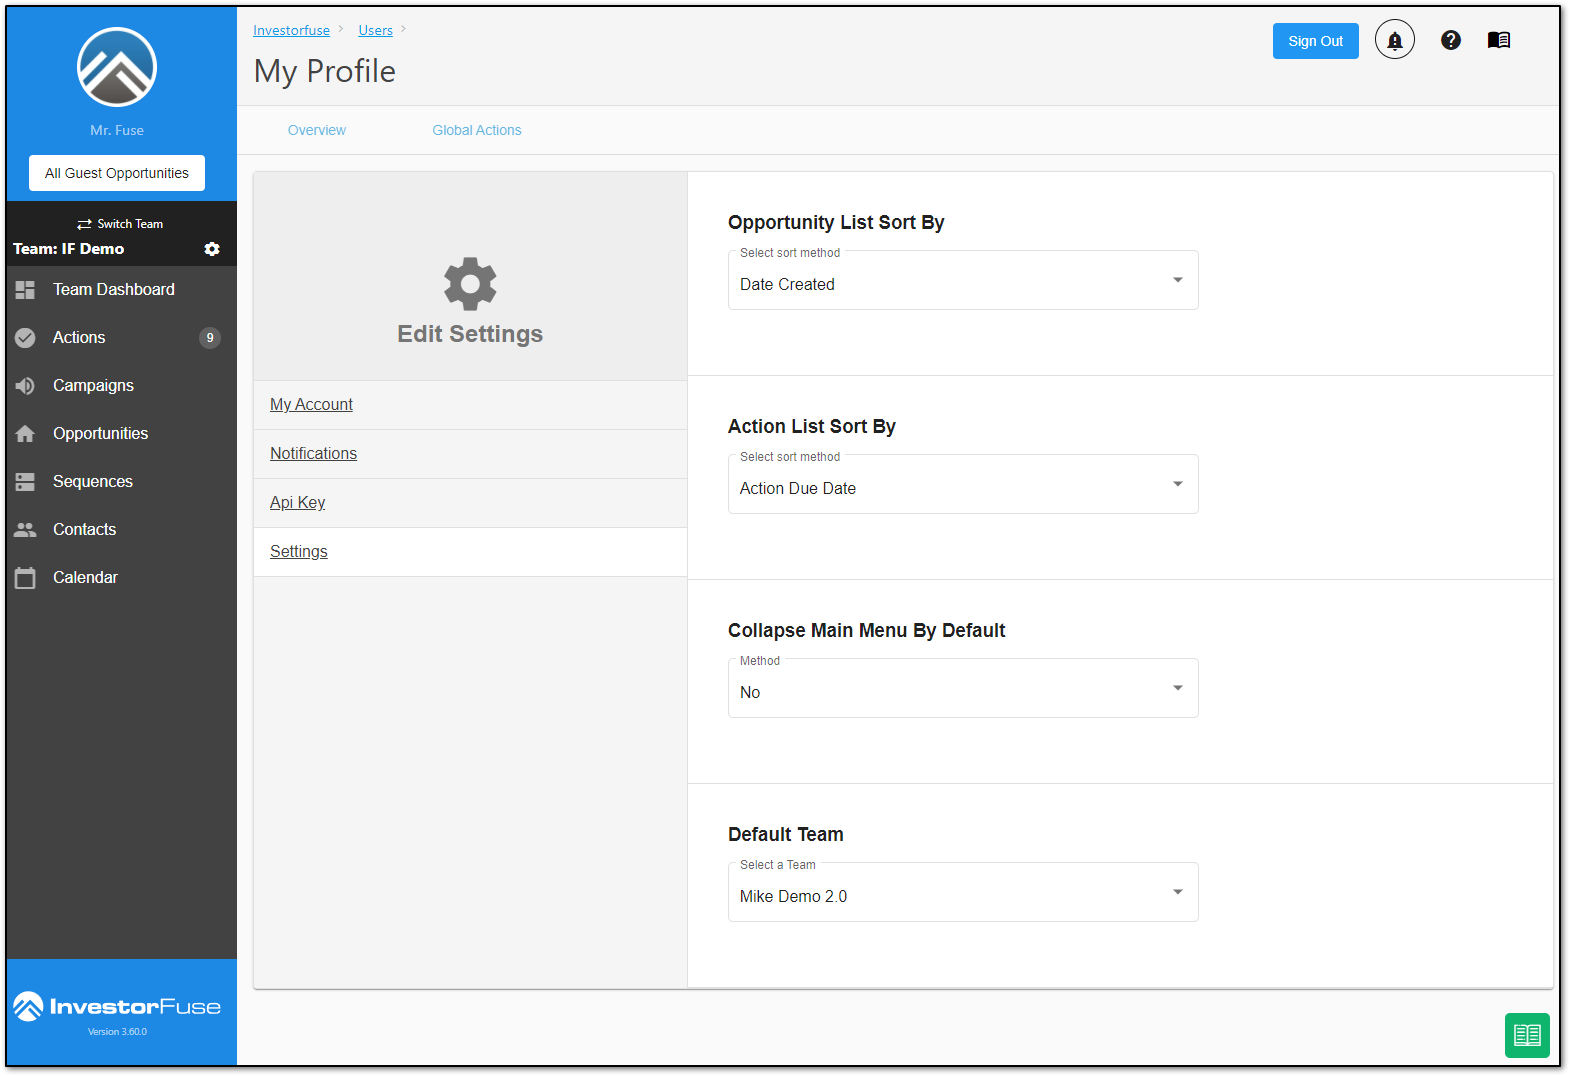The image size is (1570, 1076).
Task: Click the arrow beside Date Created
Action: tap(1178, 280)
